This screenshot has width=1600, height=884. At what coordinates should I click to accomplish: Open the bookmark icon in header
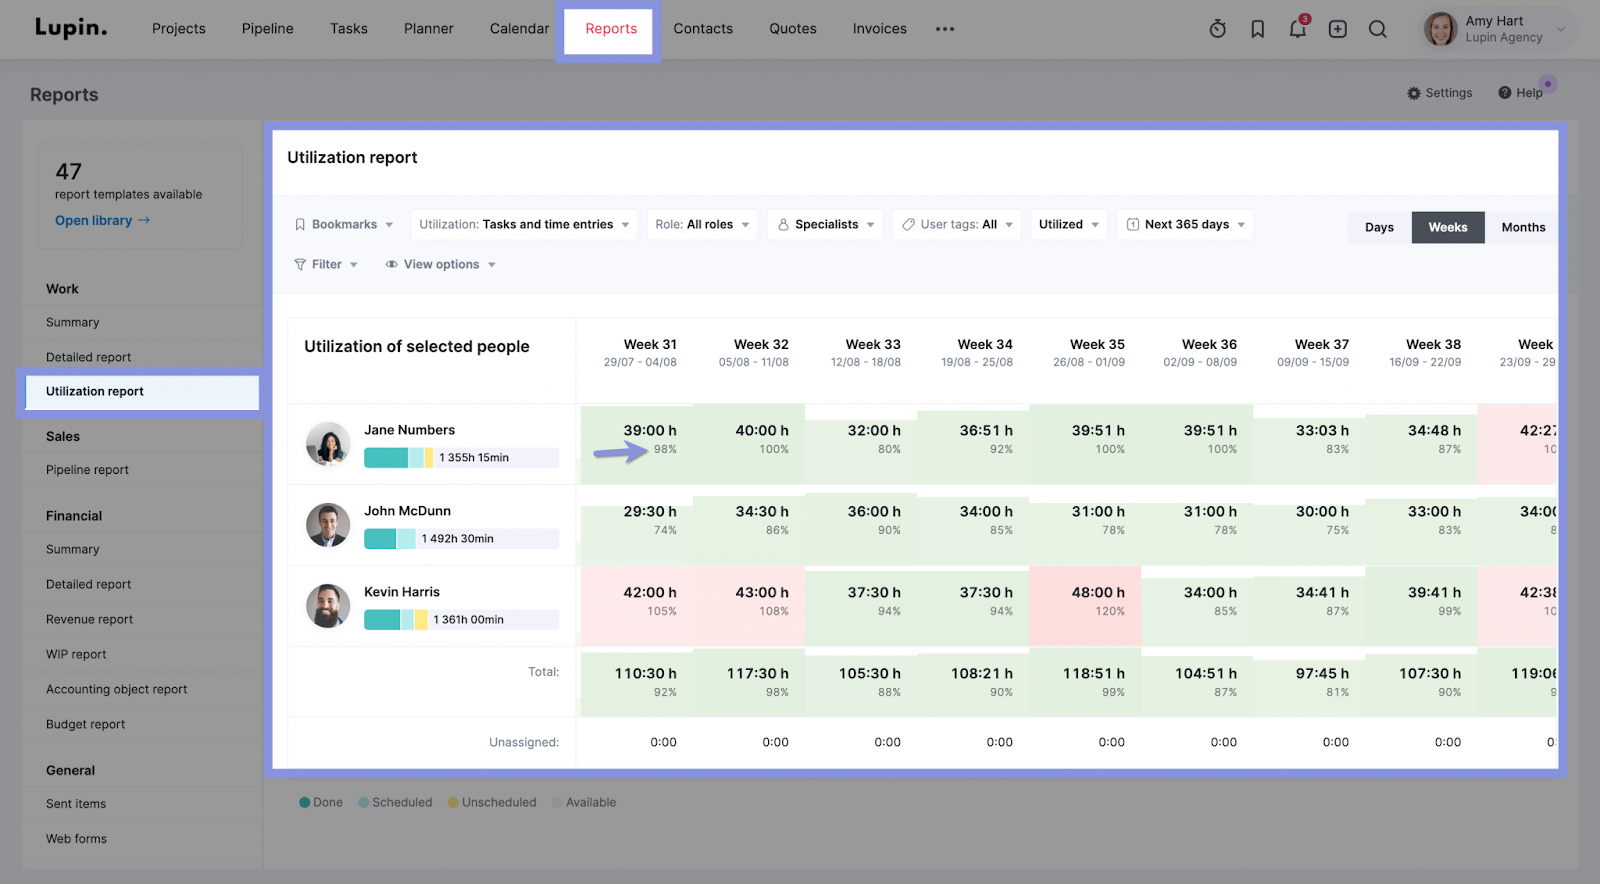[1258, 29]
